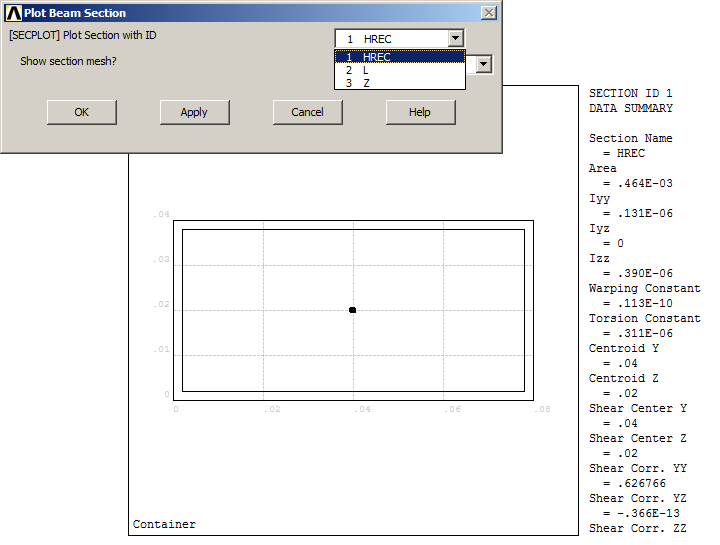Close the Plot Beam Section dialog
Screen dimensions: 720x545
488,13
